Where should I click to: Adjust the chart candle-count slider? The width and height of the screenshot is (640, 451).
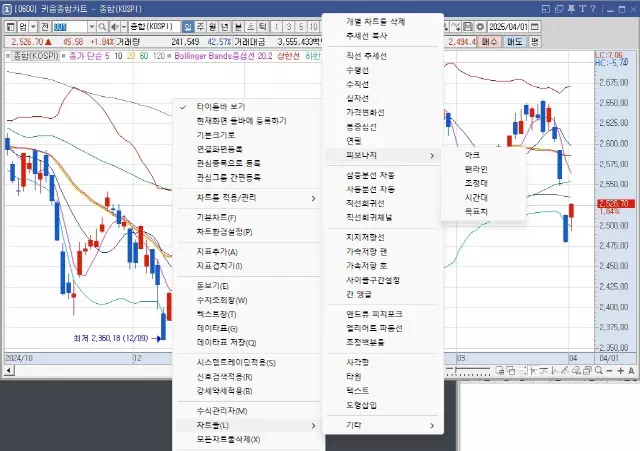[x=468, y=371]
